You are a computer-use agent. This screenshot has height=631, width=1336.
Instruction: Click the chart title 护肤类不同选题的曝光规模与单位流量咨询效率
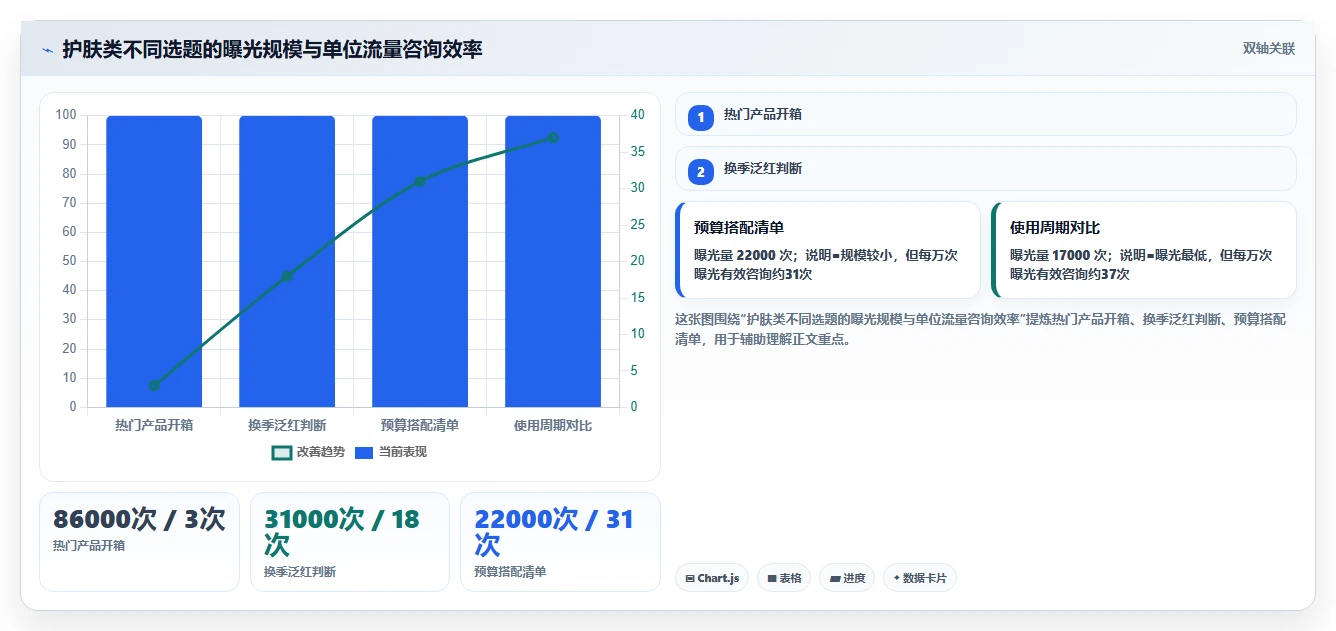pos(272,49)
